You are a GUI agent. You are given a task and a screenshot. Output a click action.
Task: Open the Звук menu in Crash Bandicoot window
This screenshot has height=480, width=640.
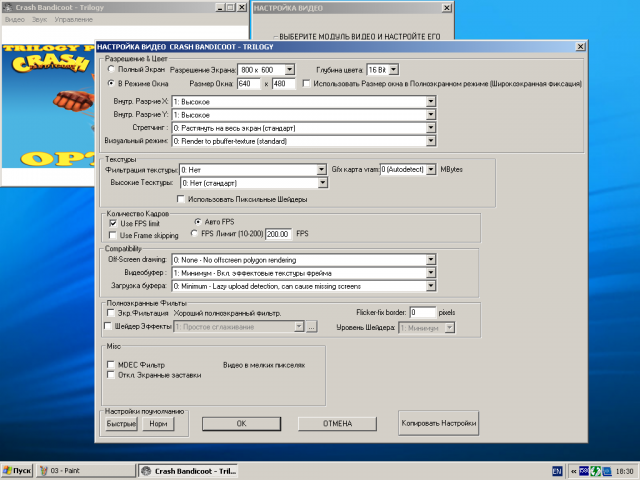(x=40, y=19)
